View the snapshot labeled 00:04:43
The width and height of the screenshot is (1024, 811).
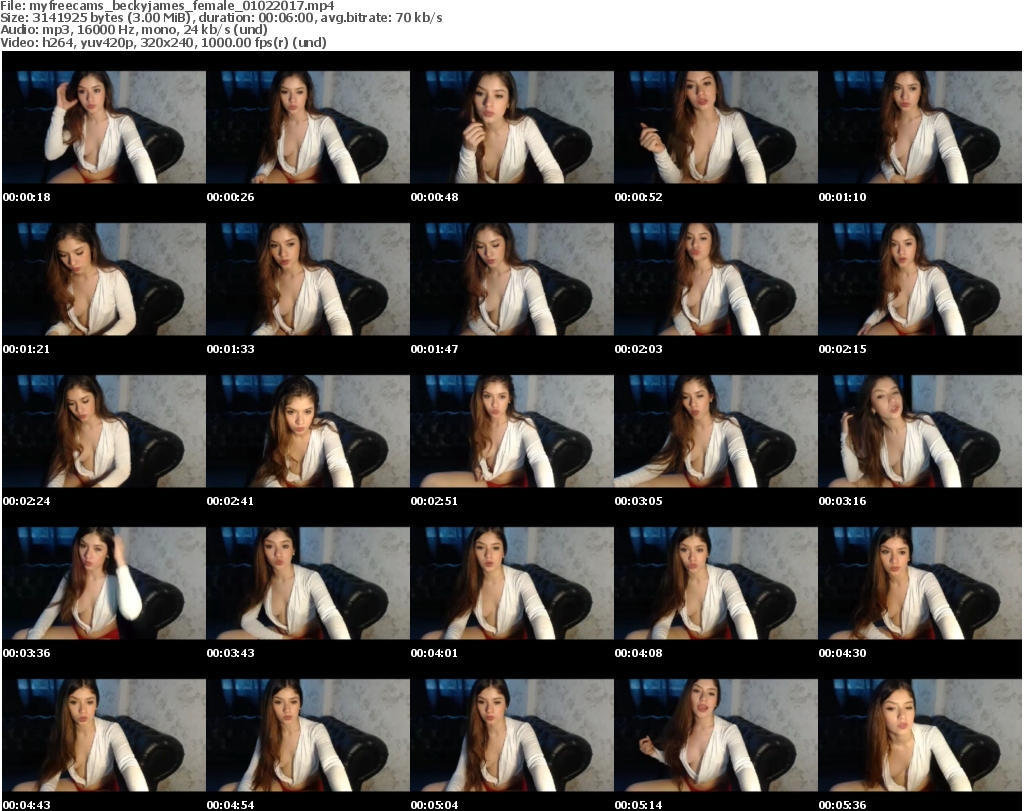(x=104, y=736)
